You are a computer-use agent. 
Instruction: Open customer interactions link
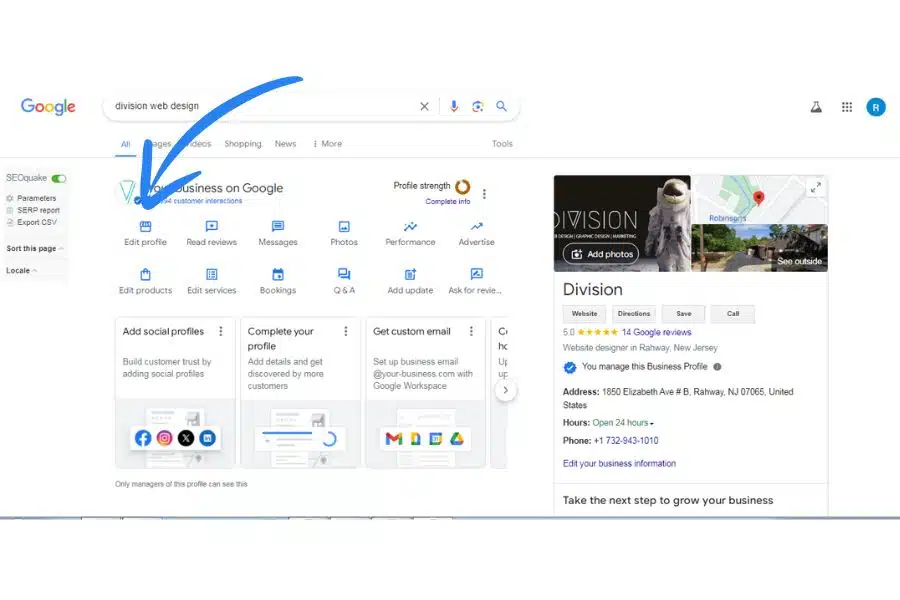coord(201,201)
